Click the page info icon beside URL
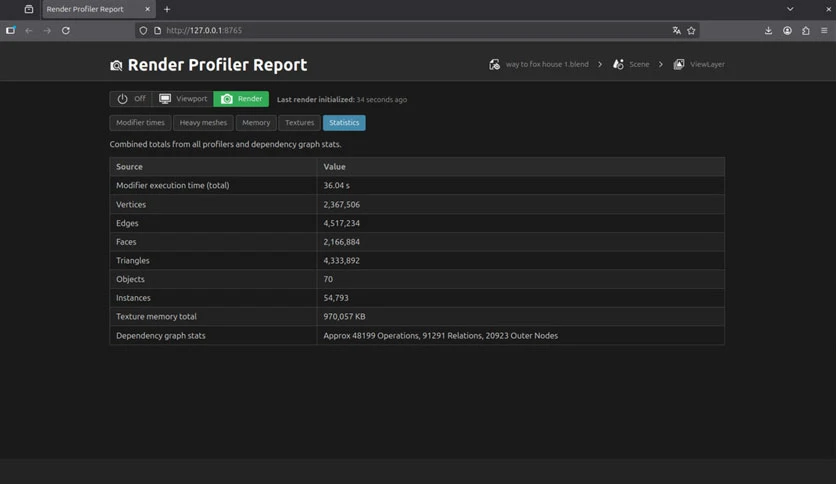 point(157,30)
